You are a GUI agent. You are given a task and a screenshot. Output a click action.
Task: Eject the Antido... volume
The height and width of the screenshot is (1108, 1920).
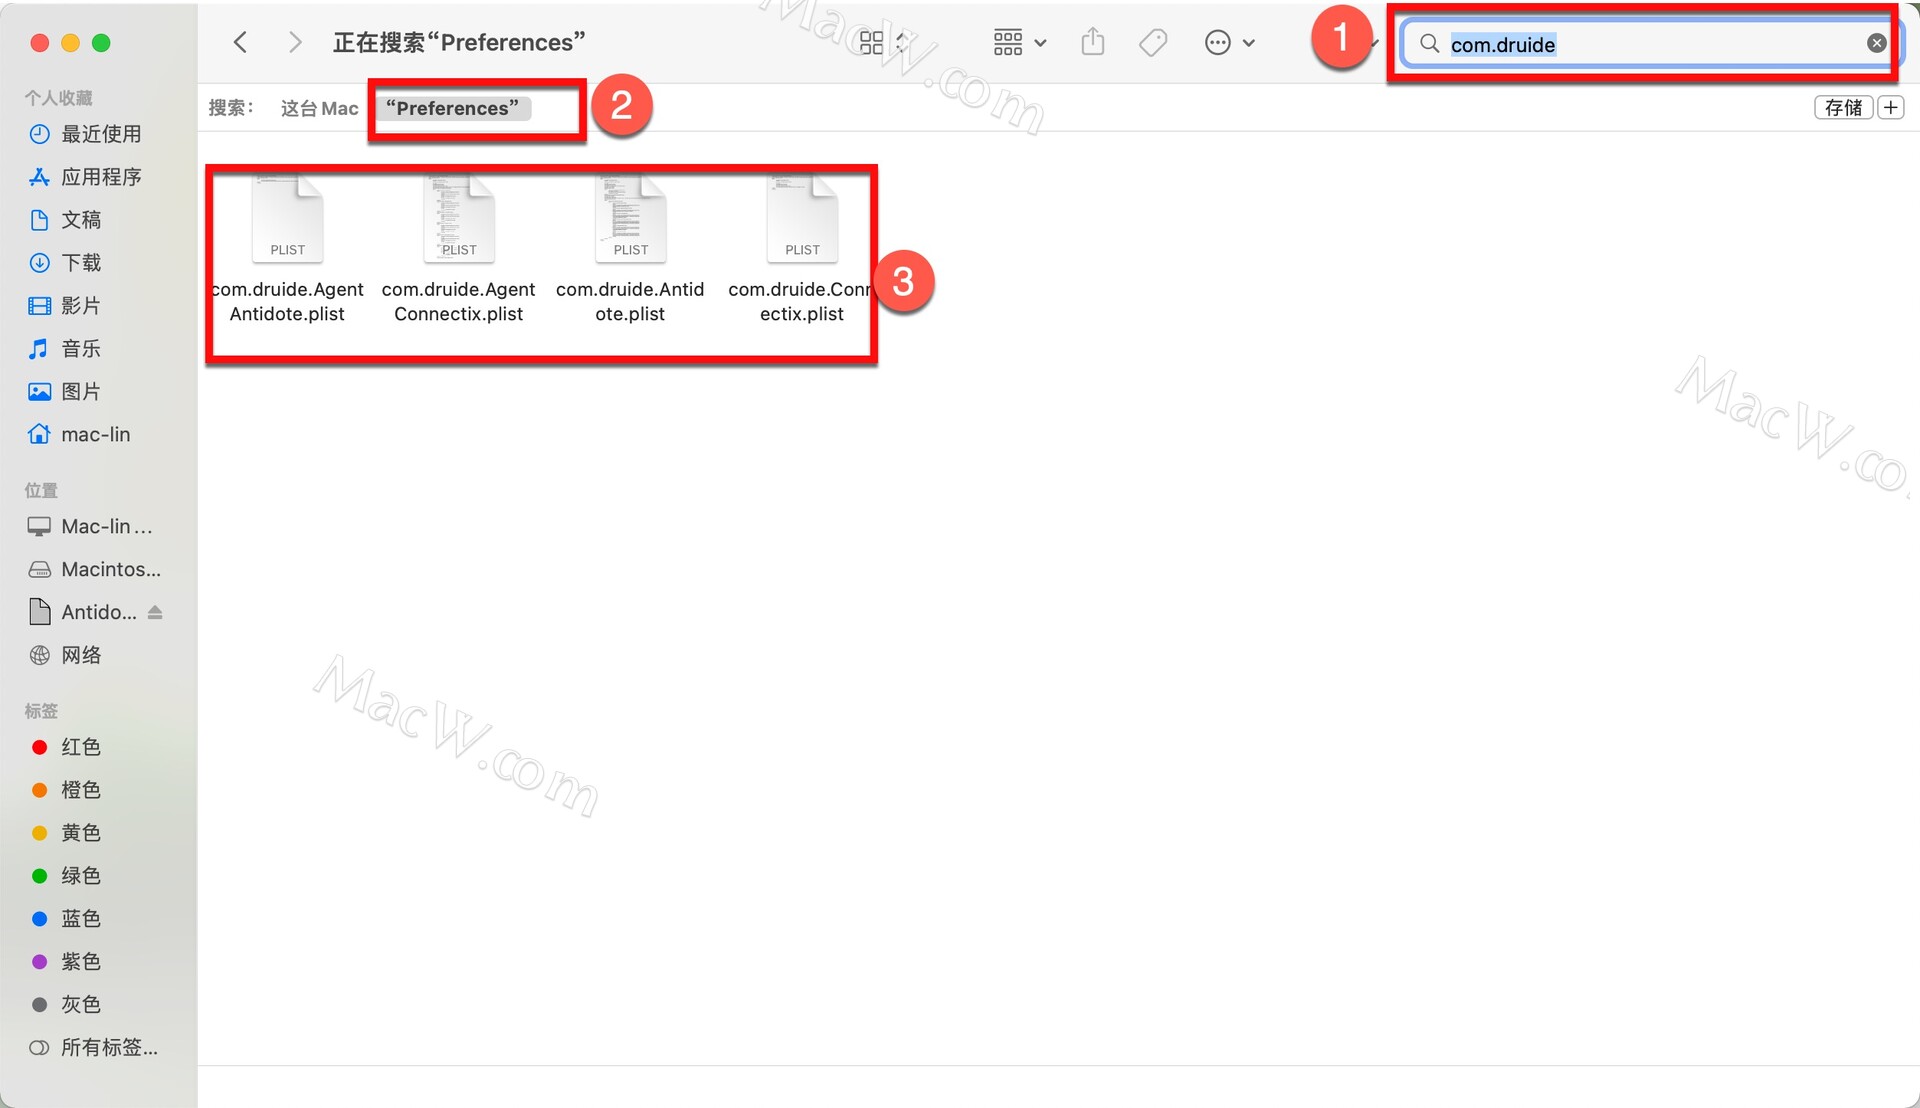(155, 612)
